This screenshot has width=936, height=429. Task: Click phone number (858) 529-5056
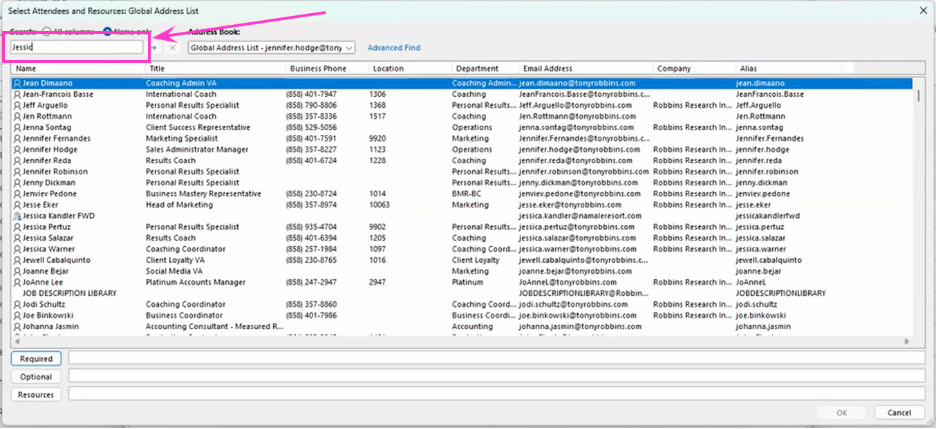[313, 127]
